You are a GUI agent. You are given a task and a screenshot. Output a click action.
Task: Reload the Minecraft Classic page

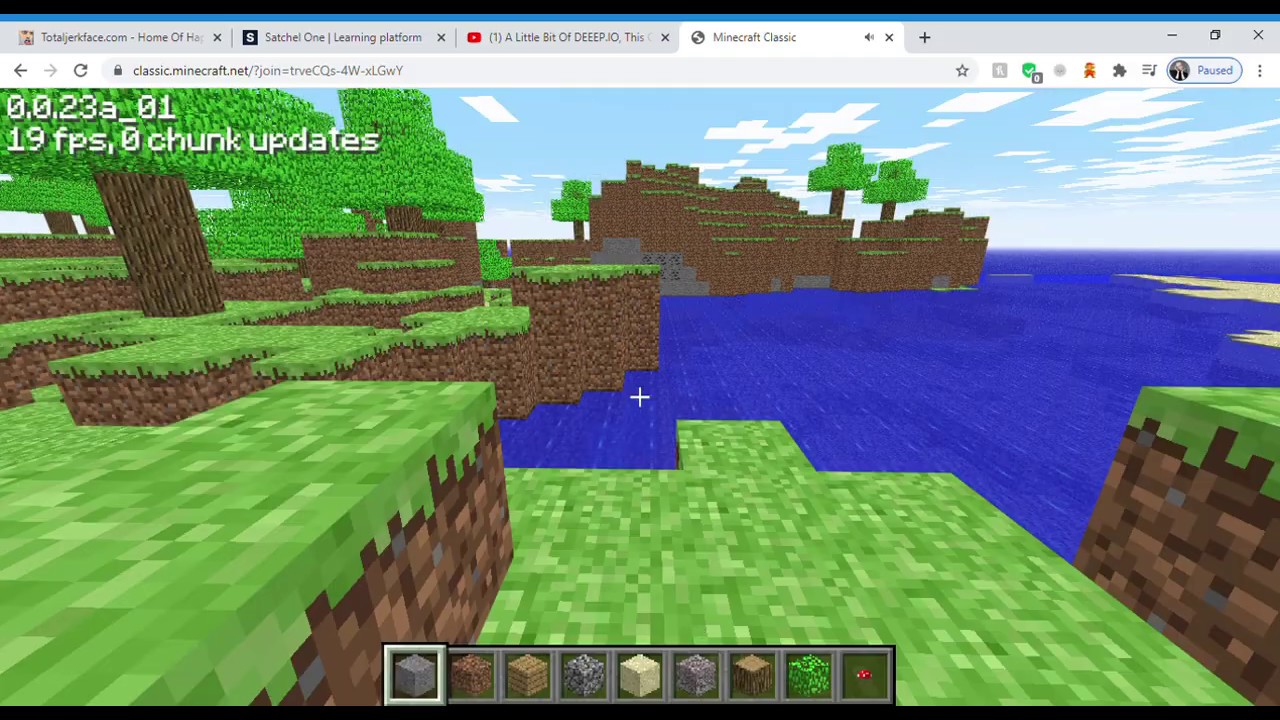point(81,70)
